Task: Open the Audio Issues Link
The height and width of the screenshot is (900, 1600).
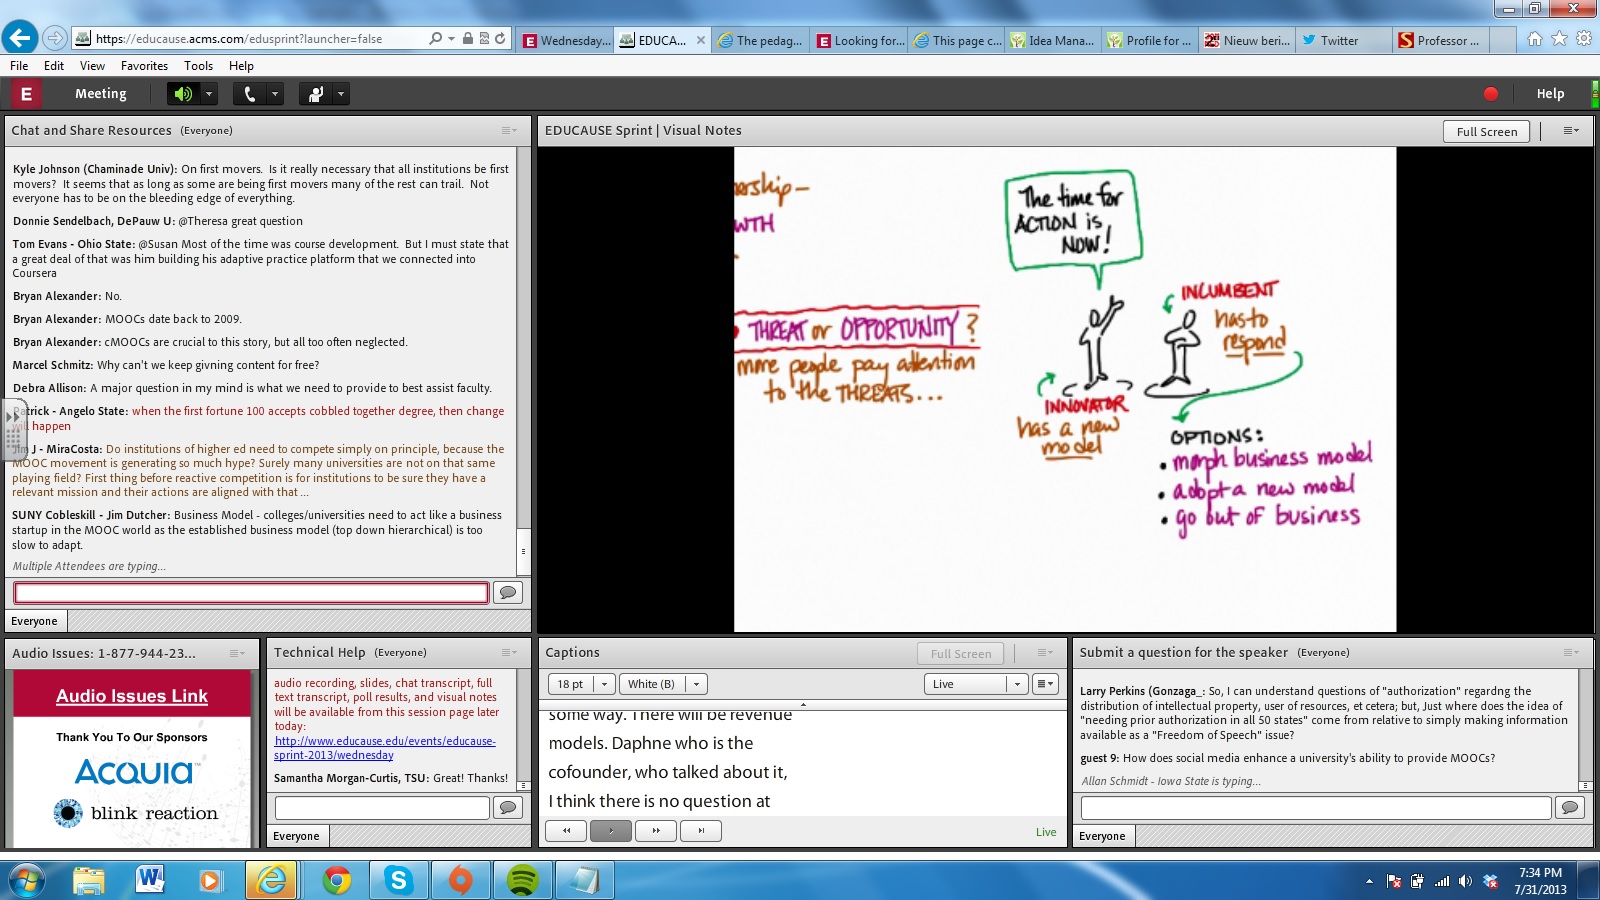Action: pyautogui.click(x=132, y=696)
